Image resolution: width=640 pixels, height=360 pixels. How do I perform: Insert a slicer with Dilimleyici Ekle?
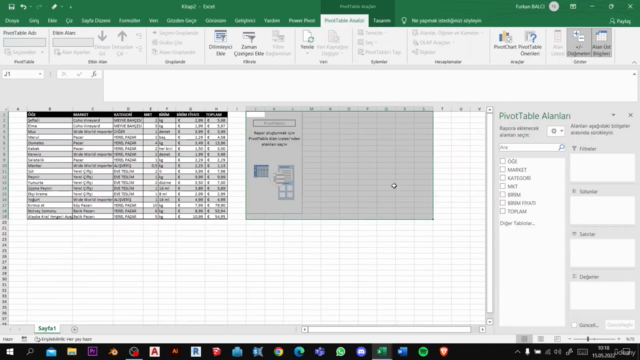coord(220,43)
